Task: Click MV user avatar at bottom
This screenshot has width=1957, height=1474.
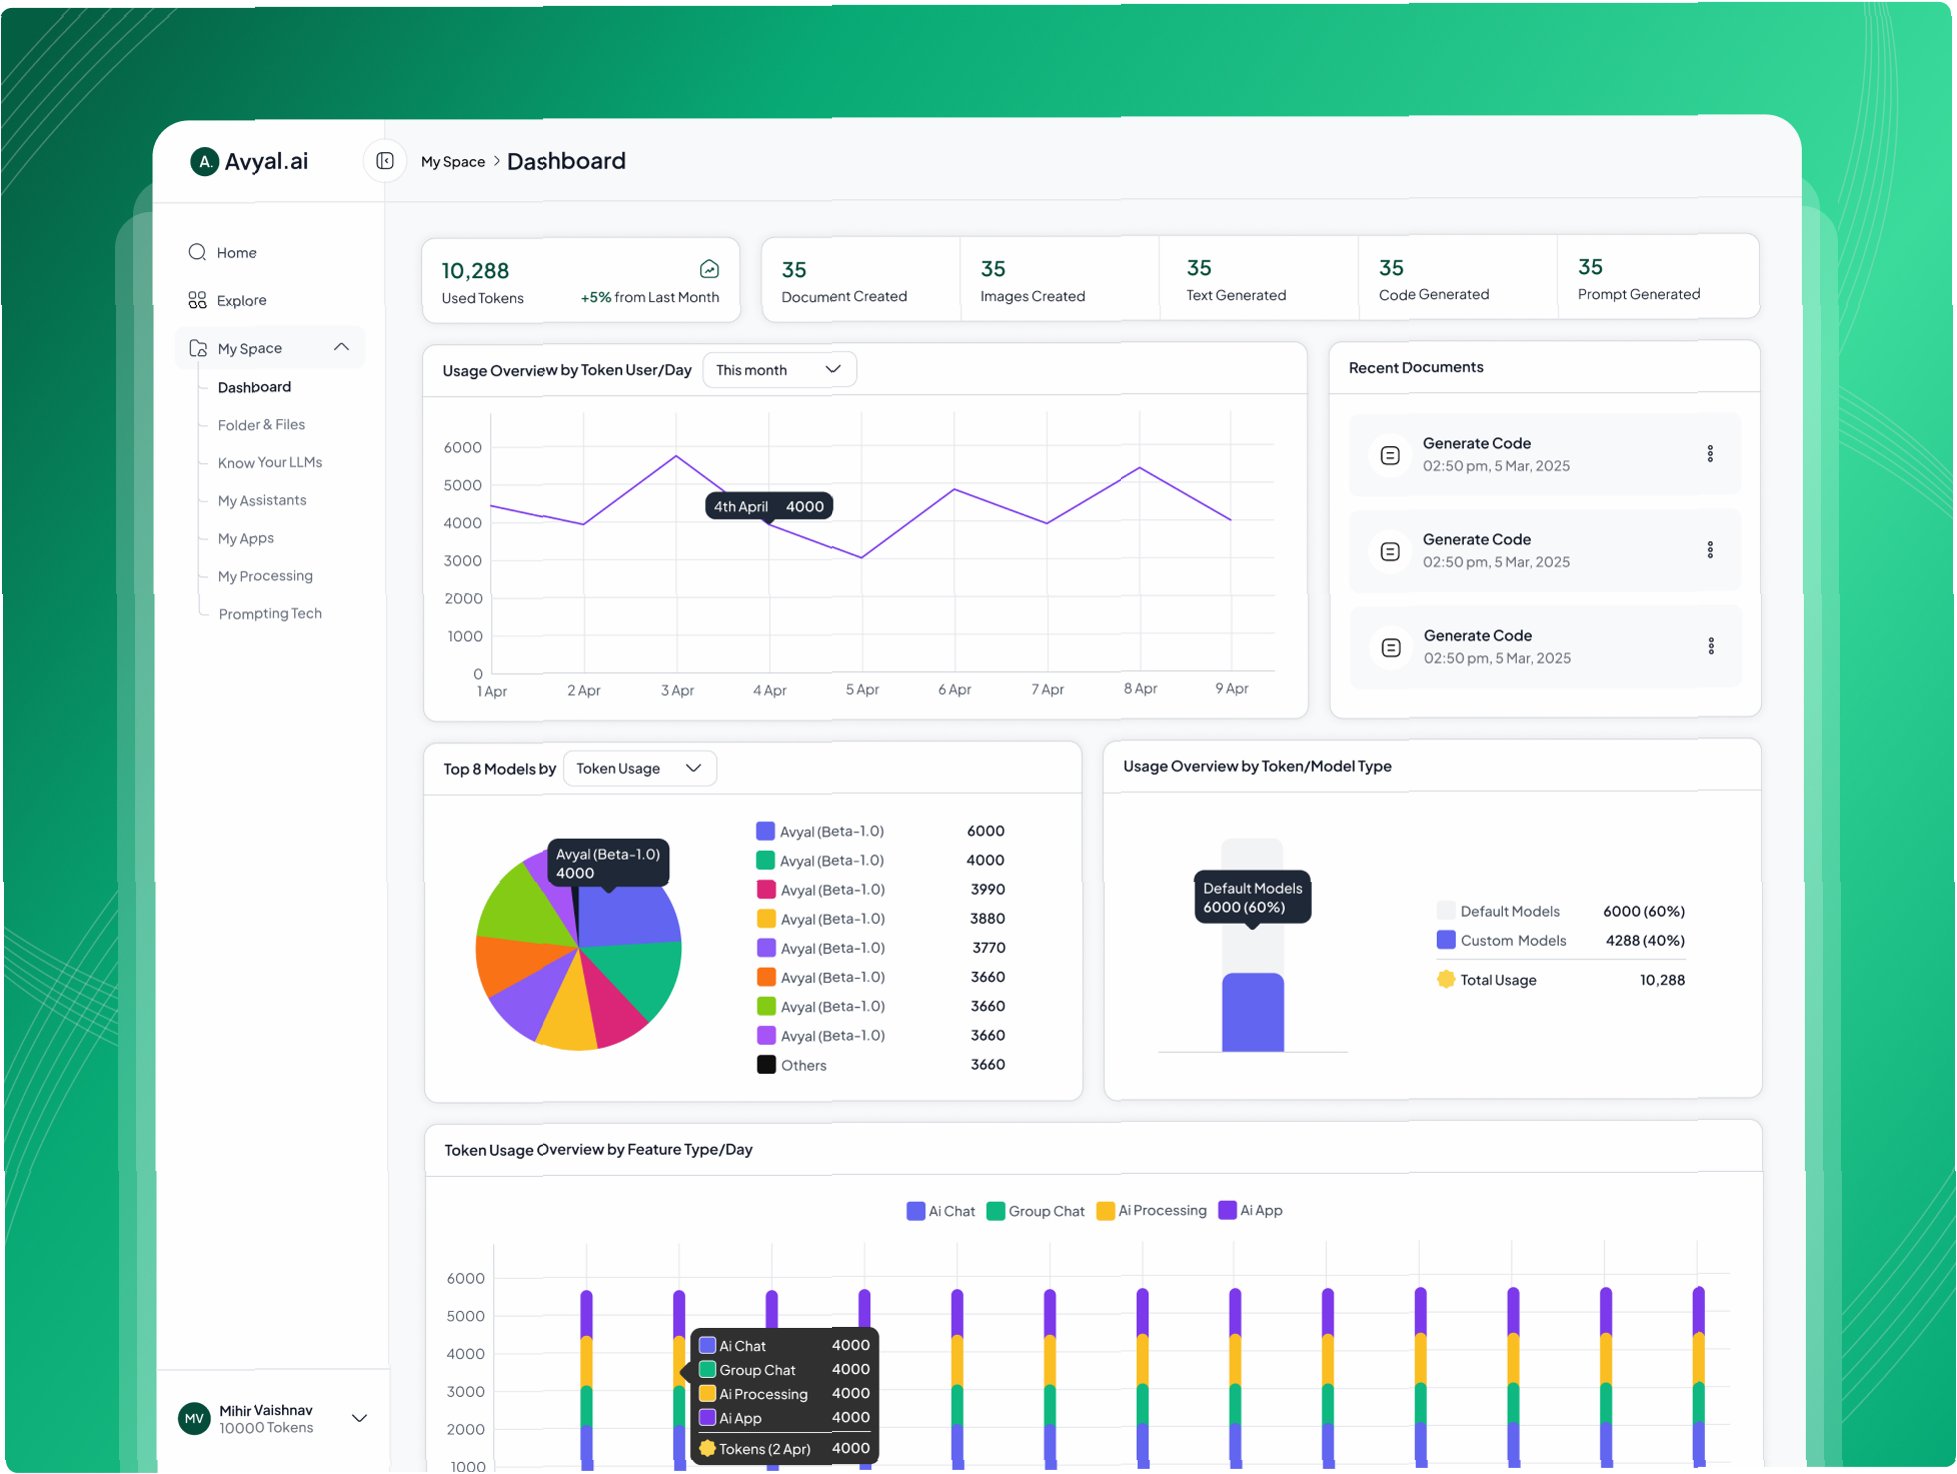Action: point(194,1418)
